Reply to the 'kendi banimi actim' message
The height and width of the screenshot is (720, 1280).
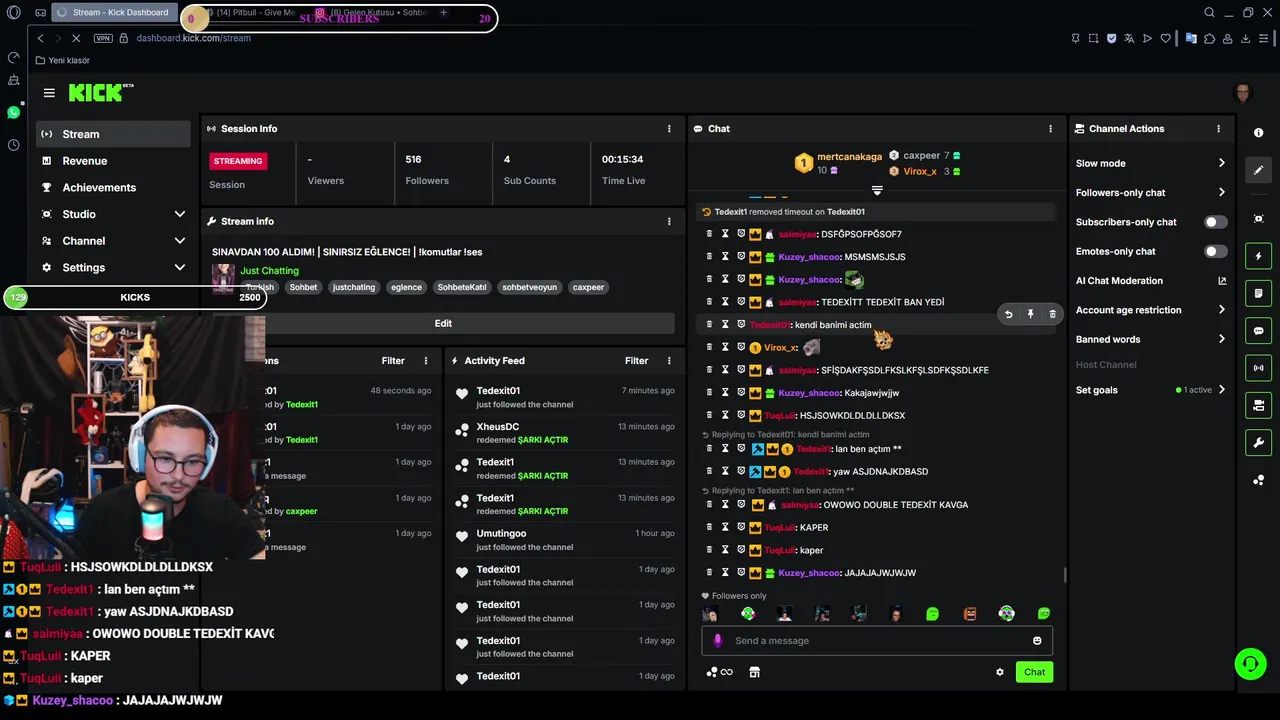click(1008, 314)
